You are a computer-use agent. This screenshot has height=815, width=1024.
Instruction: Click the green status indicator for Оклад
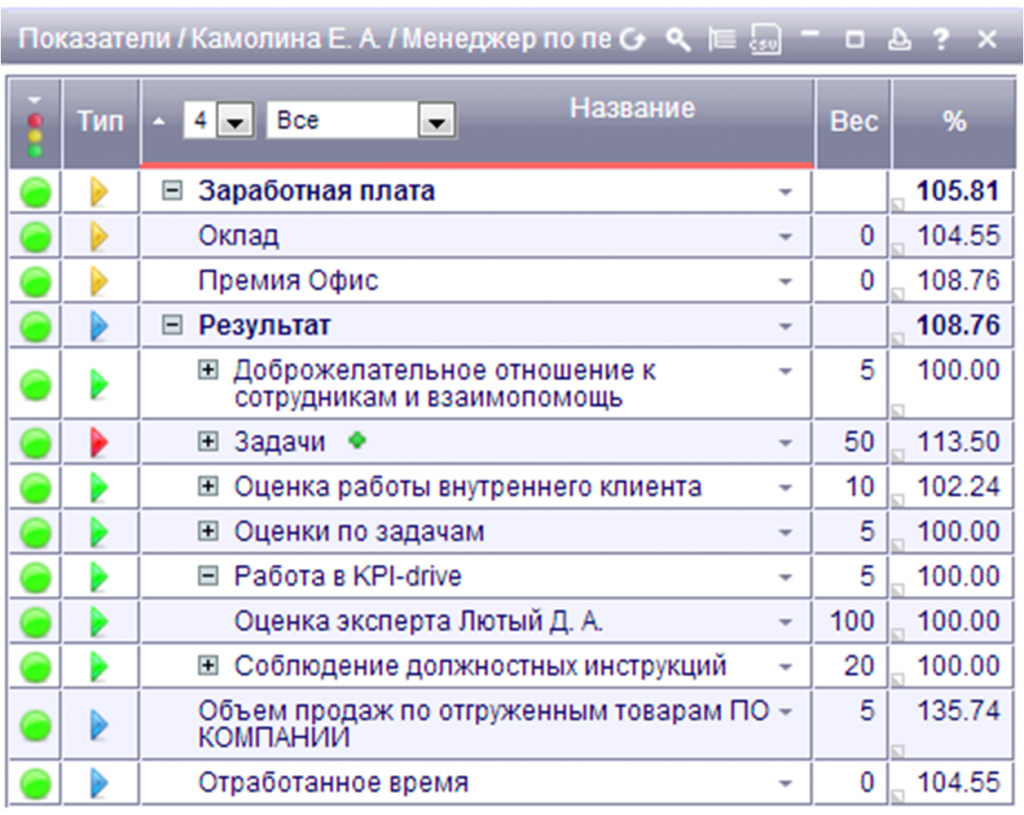(36, 237)
